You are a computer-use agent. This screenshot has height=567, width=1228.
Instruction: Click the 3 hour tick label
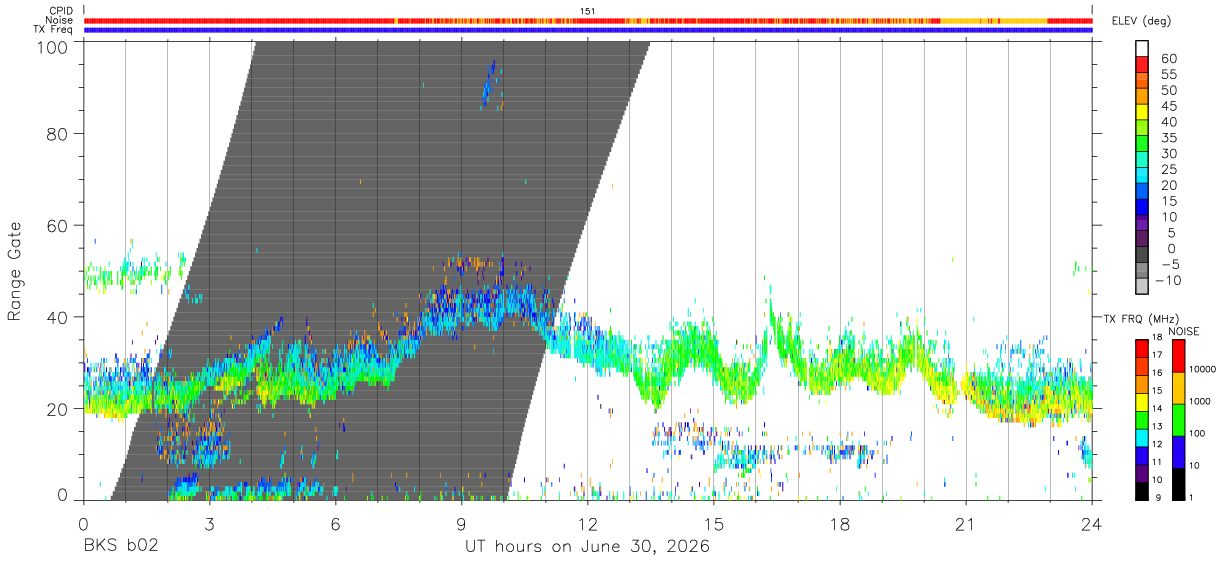(209, 523)
